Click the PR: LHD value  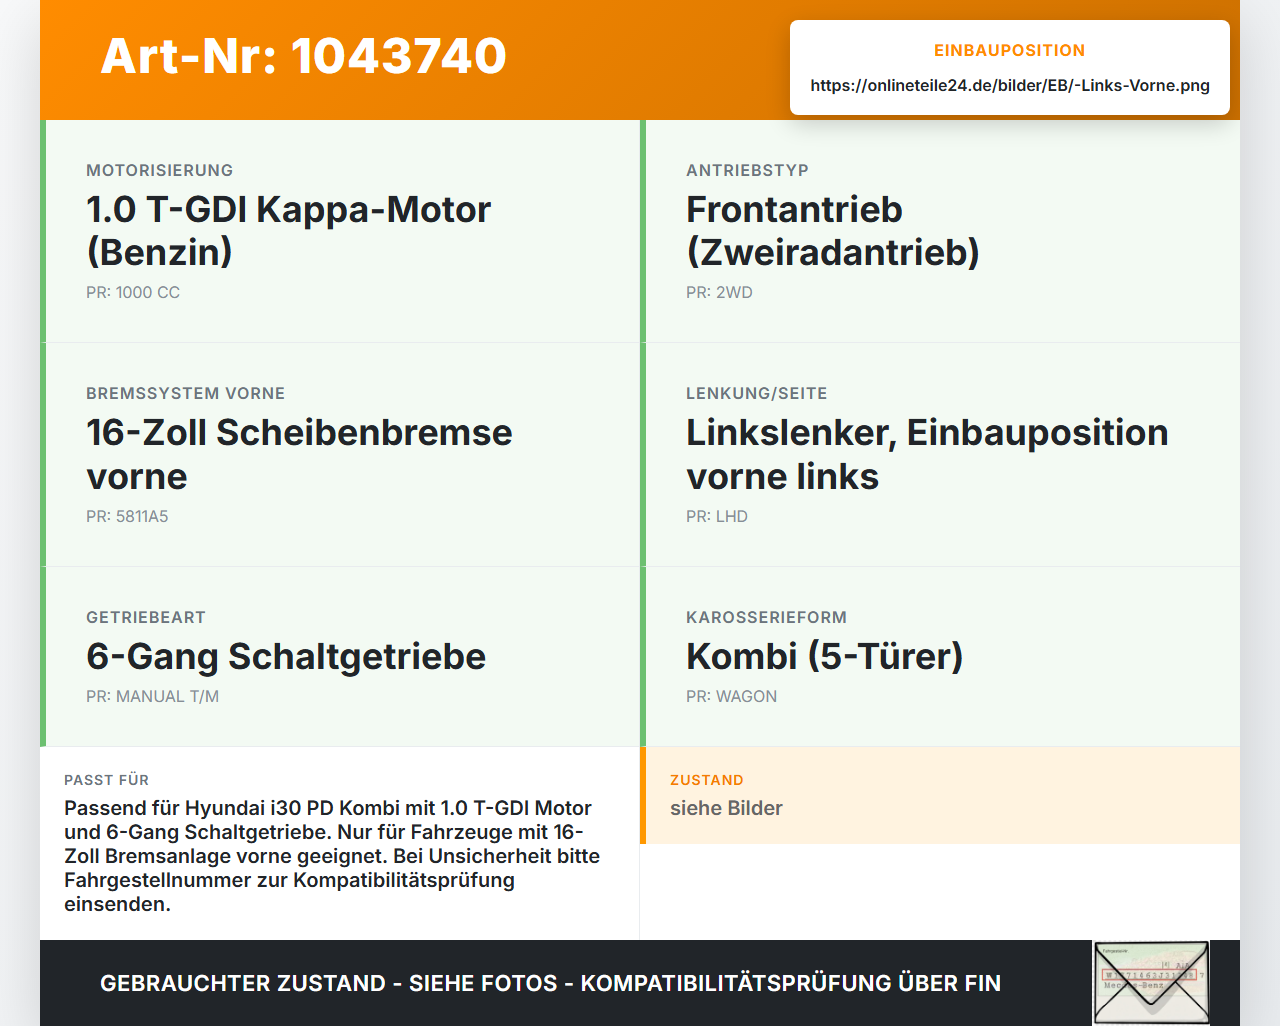pos(717,517)
